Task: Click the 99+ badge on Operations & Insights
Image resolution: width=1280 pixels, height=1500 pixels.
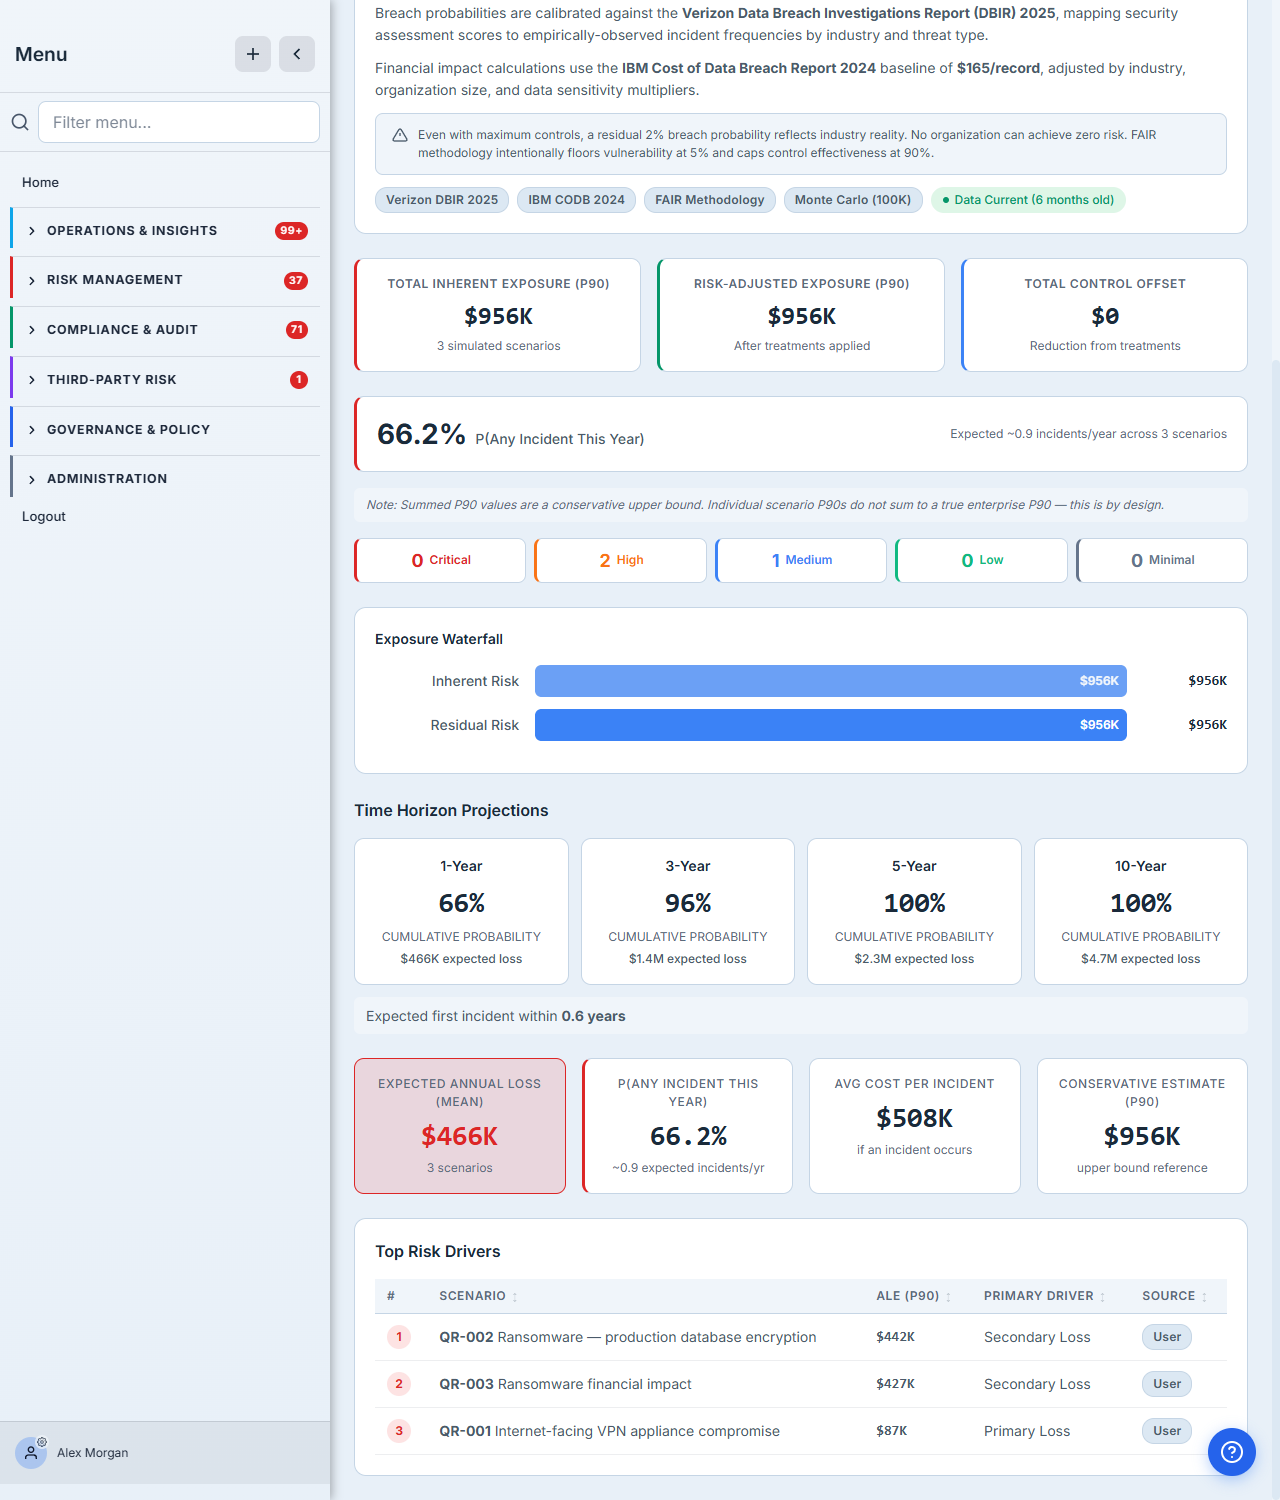Action: (x=291, y=231)
